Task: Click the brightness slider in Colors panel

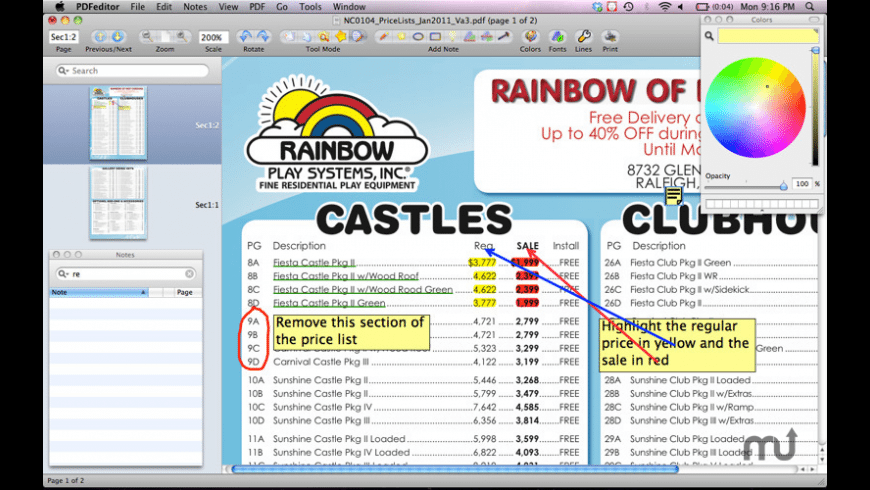Action: pyautogui.click(x=815, y=107)
